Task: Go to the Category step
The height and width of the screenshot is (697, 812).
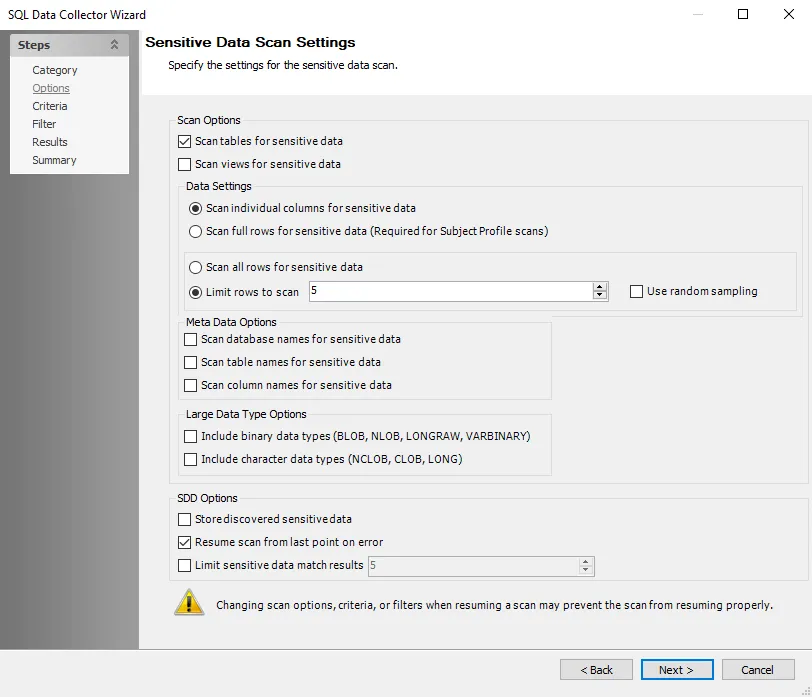Action: (x=54, y=70)
